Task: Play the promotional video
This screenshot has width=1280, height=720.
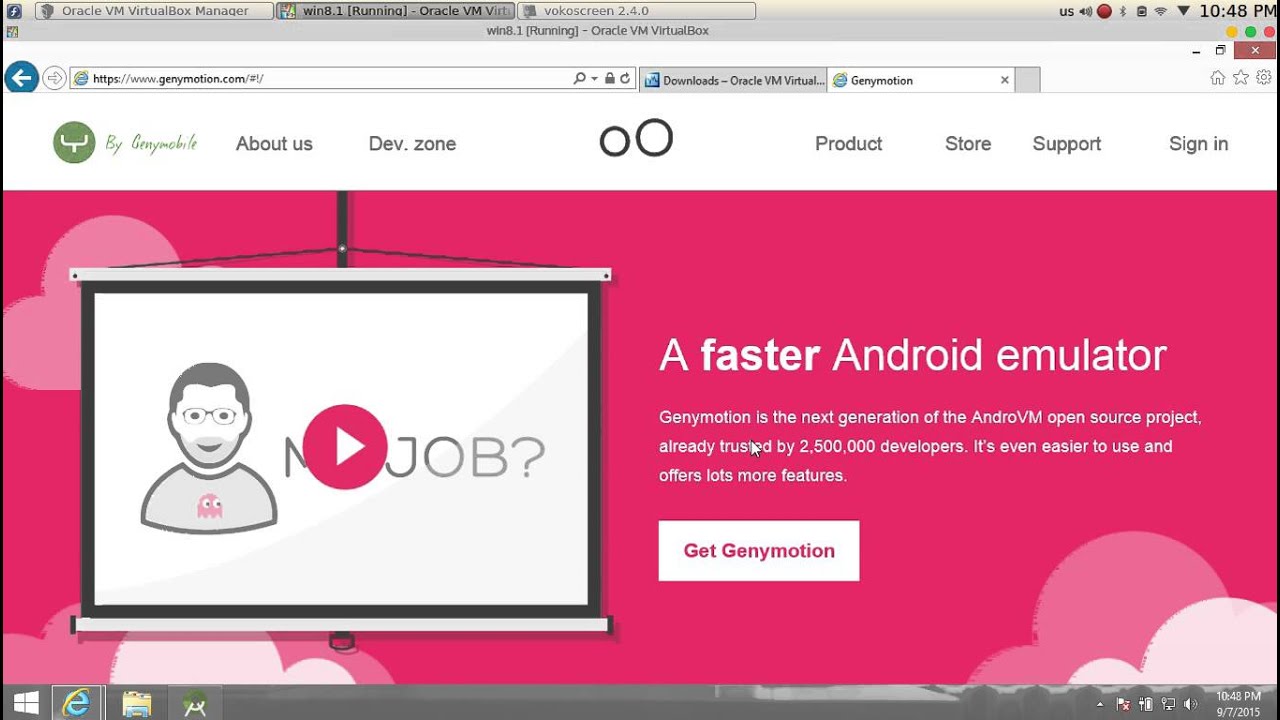Action: [344, 447]
